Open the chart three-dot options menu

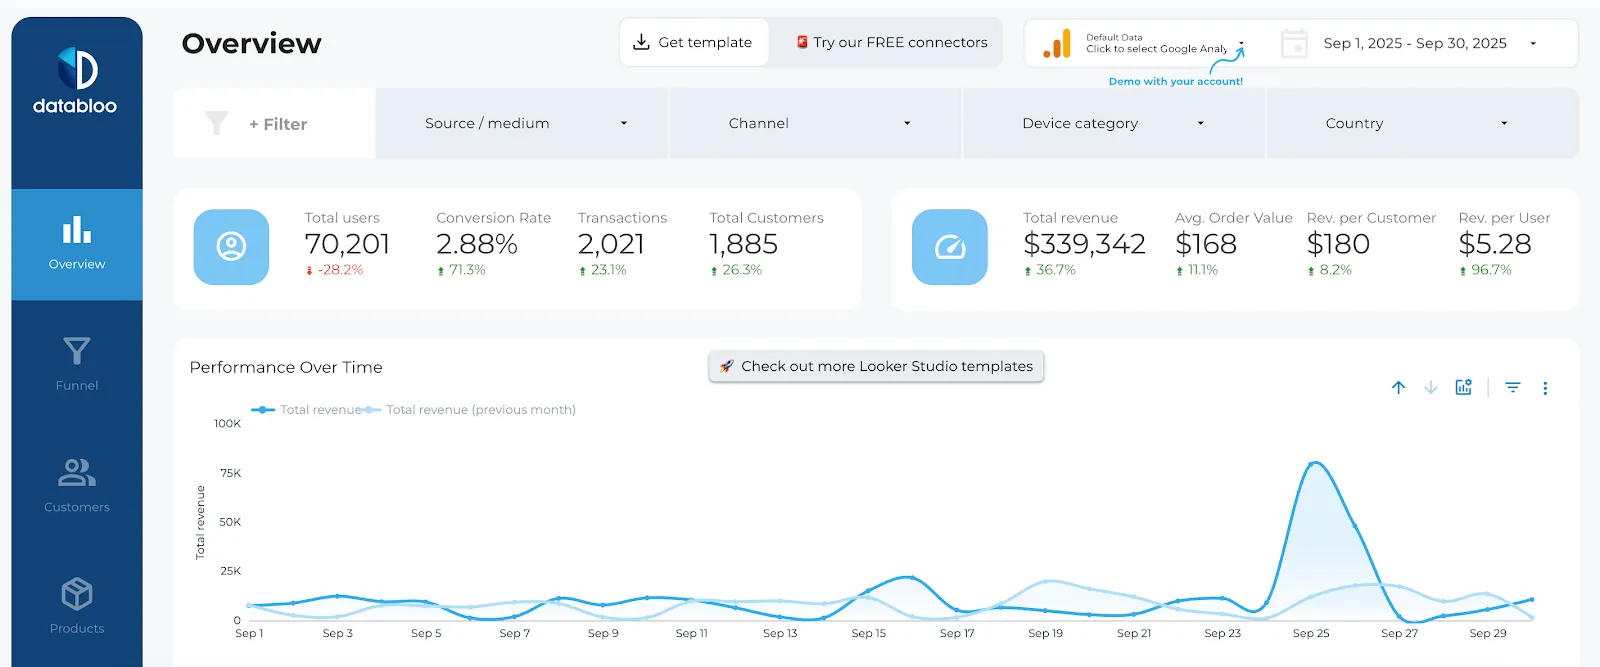(x=1545, y=388)
